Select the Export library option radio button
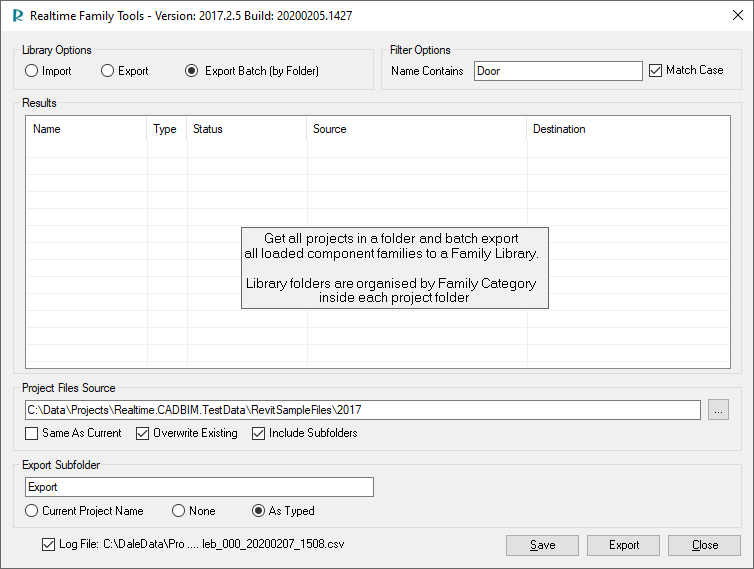The width and height of the screenshot is (754, 569). [107, 71]
